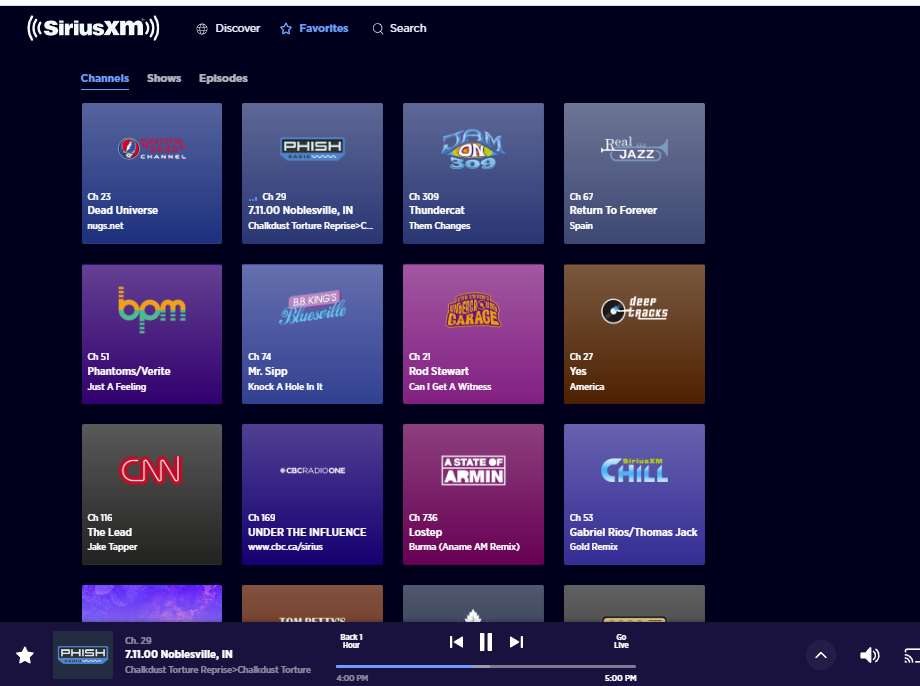Skip to the previous track
Viewport: 920px width, 686px height.
(456, 642)
